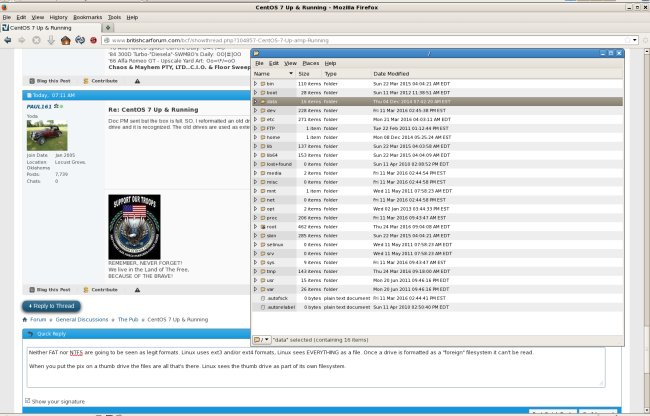Expand the lib64 folder
Image resolution: width=650 pixels, height=416 pixels.
click(255, 155)
